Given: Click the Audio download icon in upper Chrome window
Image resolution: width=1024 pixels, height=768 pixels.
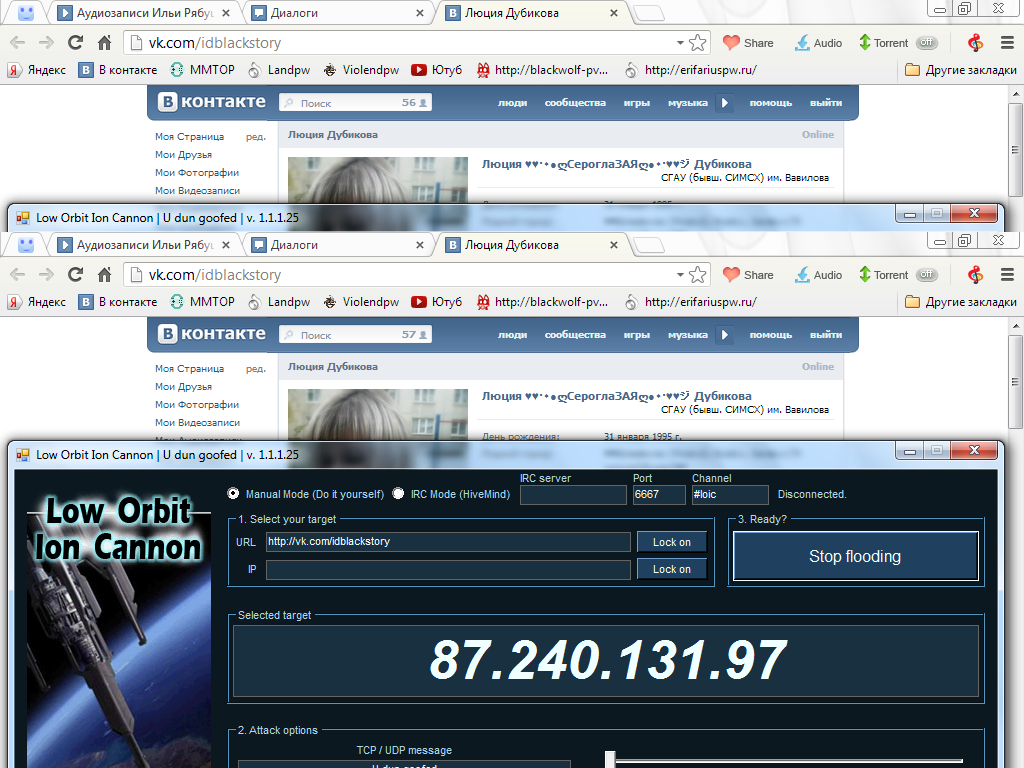Looking at the screenshot, I should (802, 43).
